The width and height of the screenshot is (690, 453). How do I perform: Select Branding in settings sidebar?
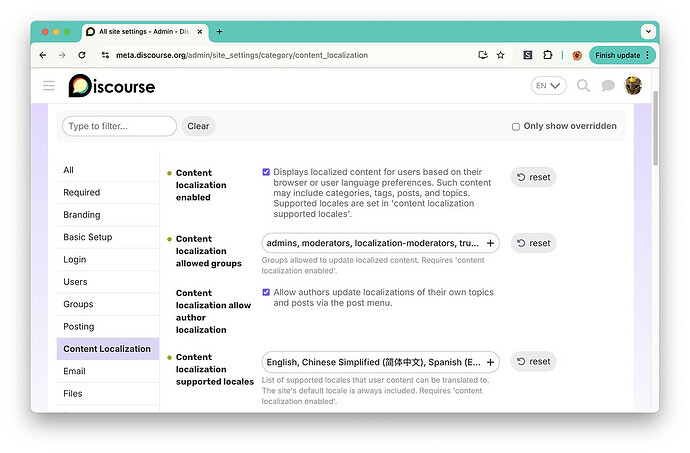(x=82, y=215)
